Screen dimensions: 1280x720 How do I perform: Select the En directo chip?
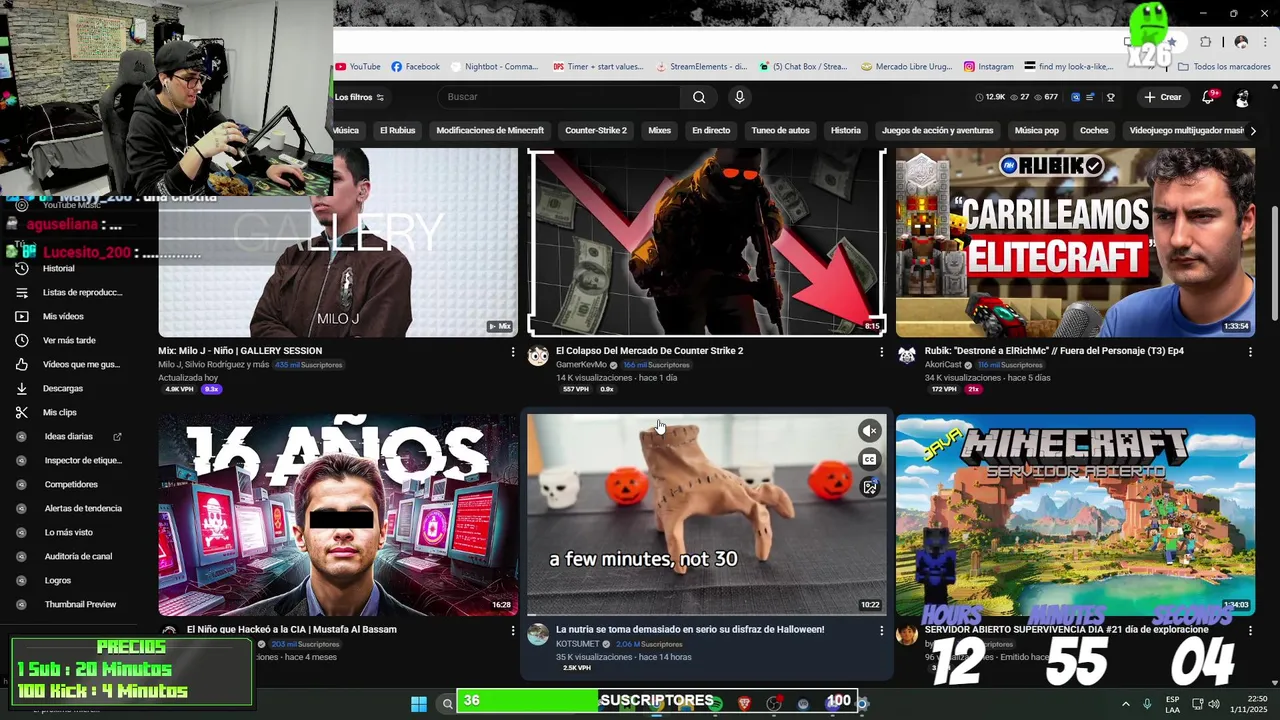(x=711, y=130)
